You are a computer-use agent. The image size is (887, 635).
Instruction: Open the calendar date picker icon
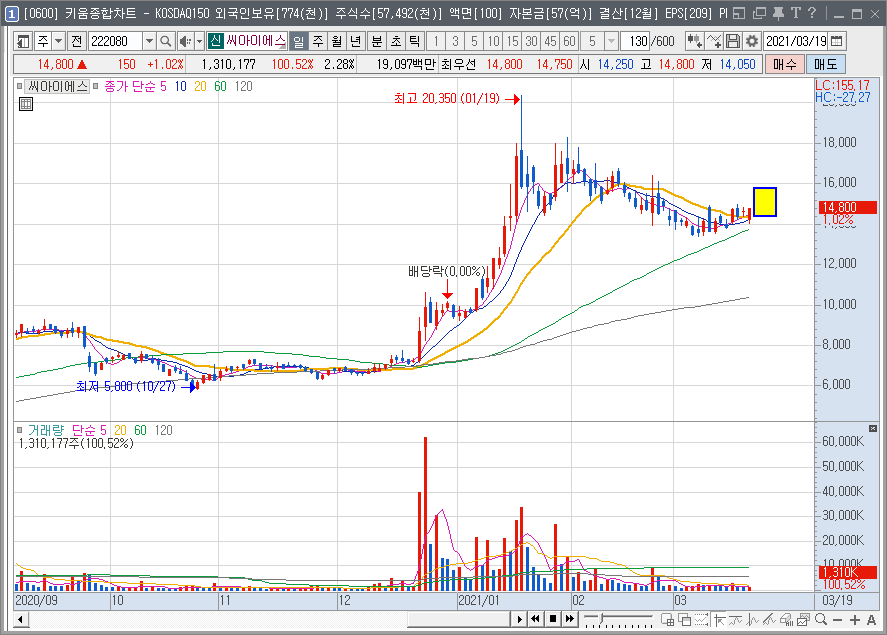pos(837,41)
